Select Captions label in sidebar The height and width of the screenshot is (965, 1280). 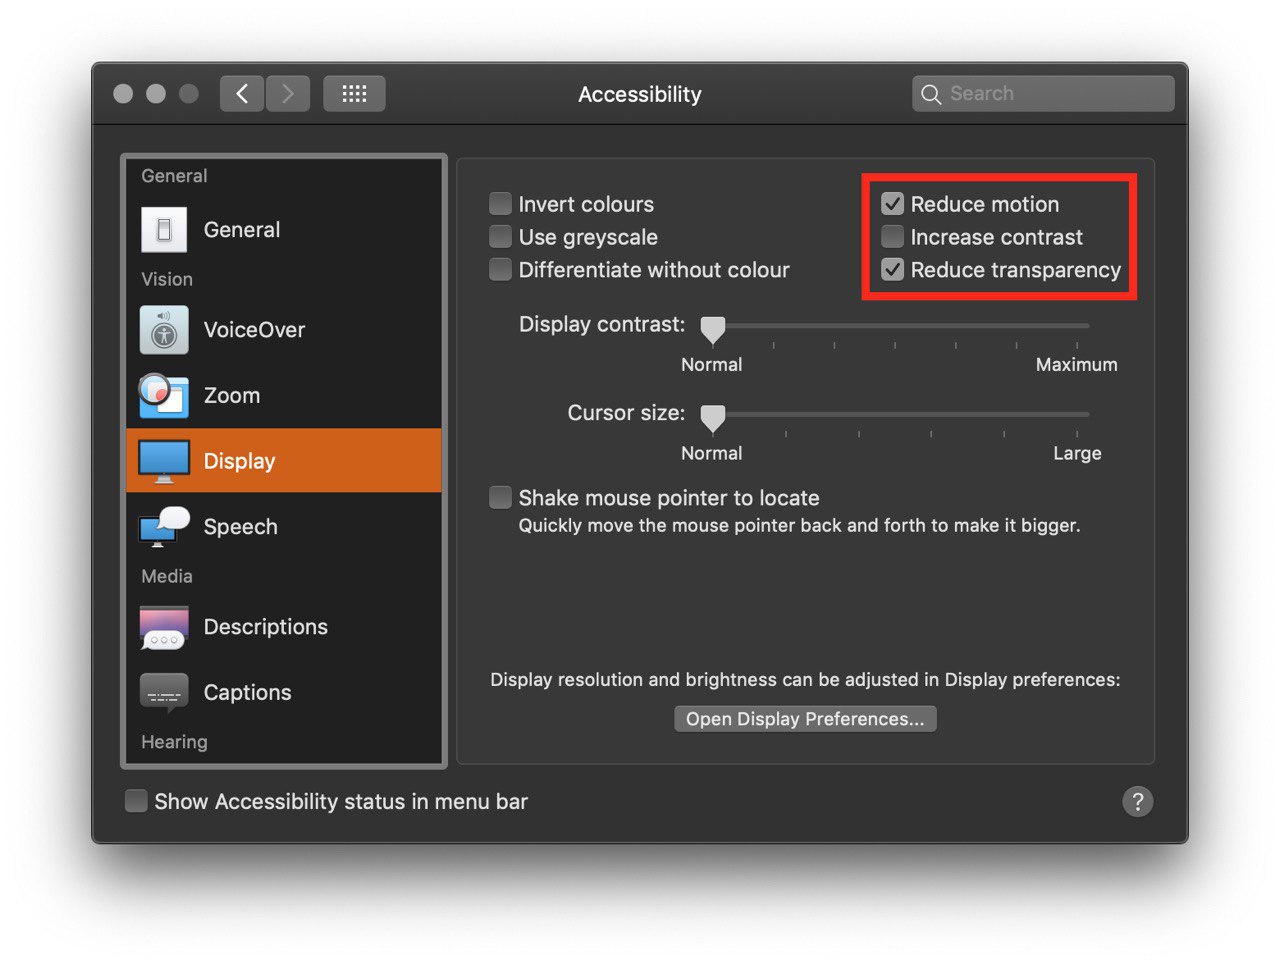248,692
